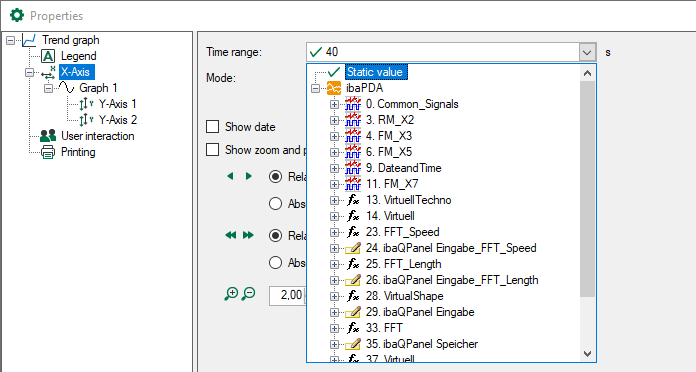Click the scroll up arrow of the list
Screen dimensions: 696x372
click(587, 73)
